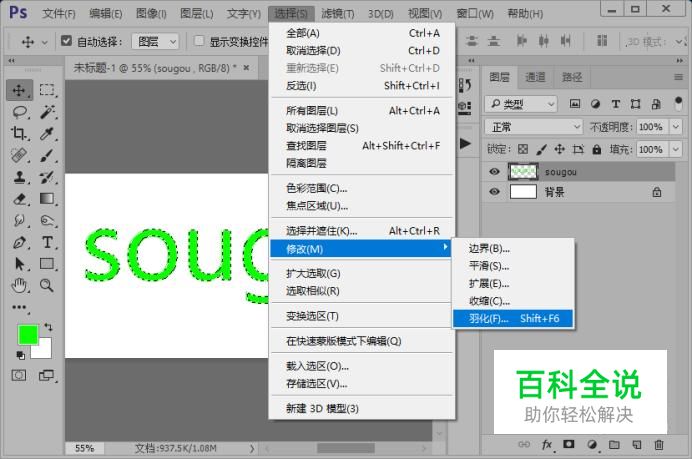Open the Layers panel flyout menu
Image resolution: width=692 pixels, height=459 pixels.
(x=679, y=77)
